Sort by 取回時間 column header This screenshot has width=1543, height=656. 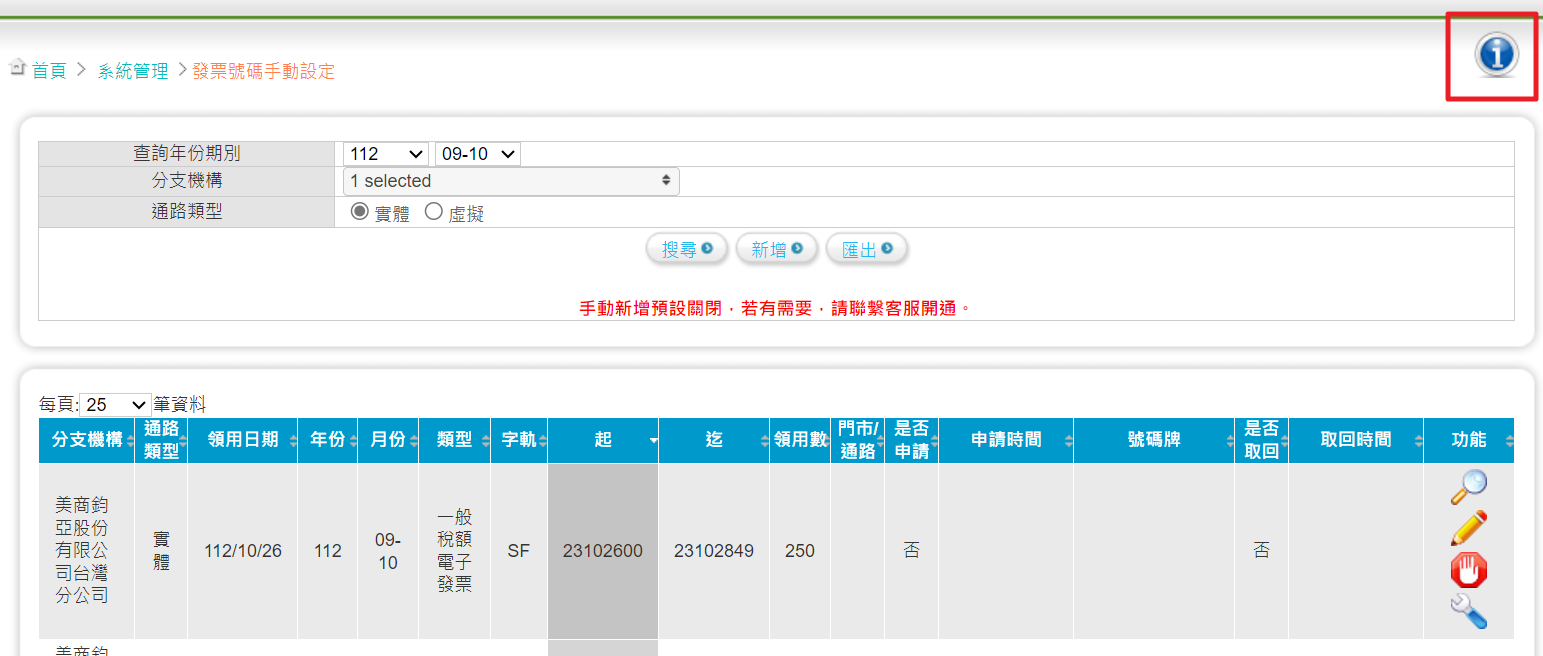pos(1356,440)
